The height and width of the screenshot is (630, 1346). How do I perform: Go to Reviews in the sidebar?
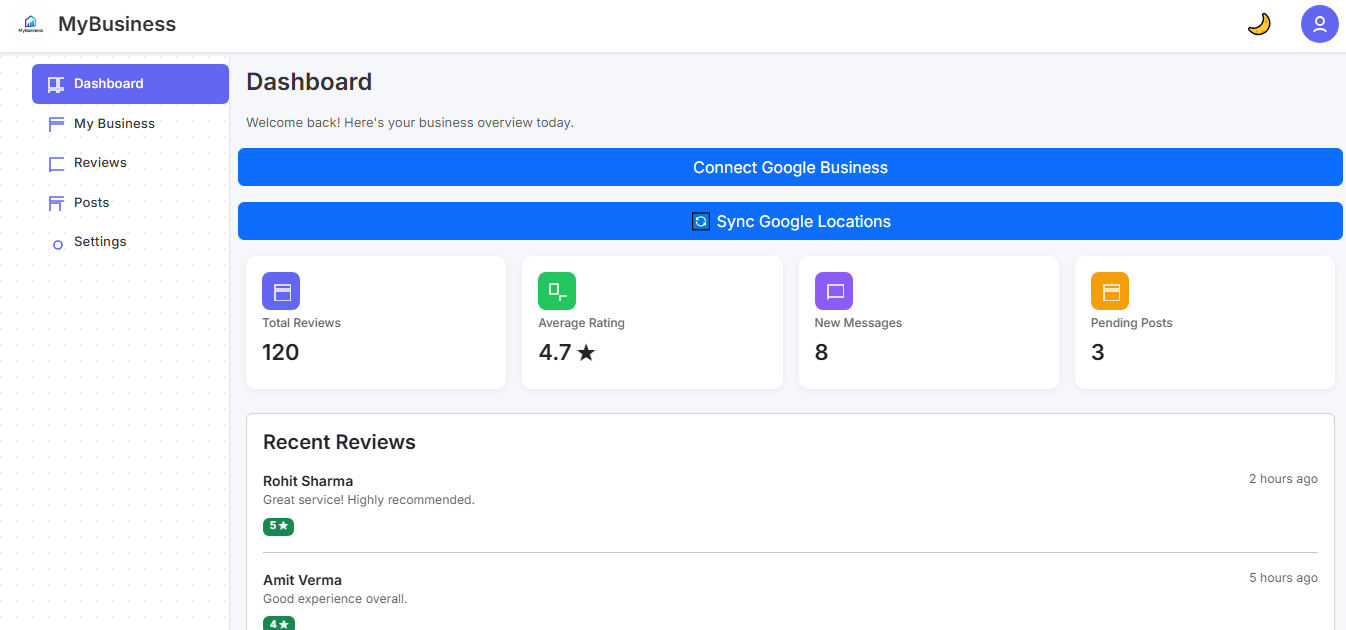click(x=100, y=163)
